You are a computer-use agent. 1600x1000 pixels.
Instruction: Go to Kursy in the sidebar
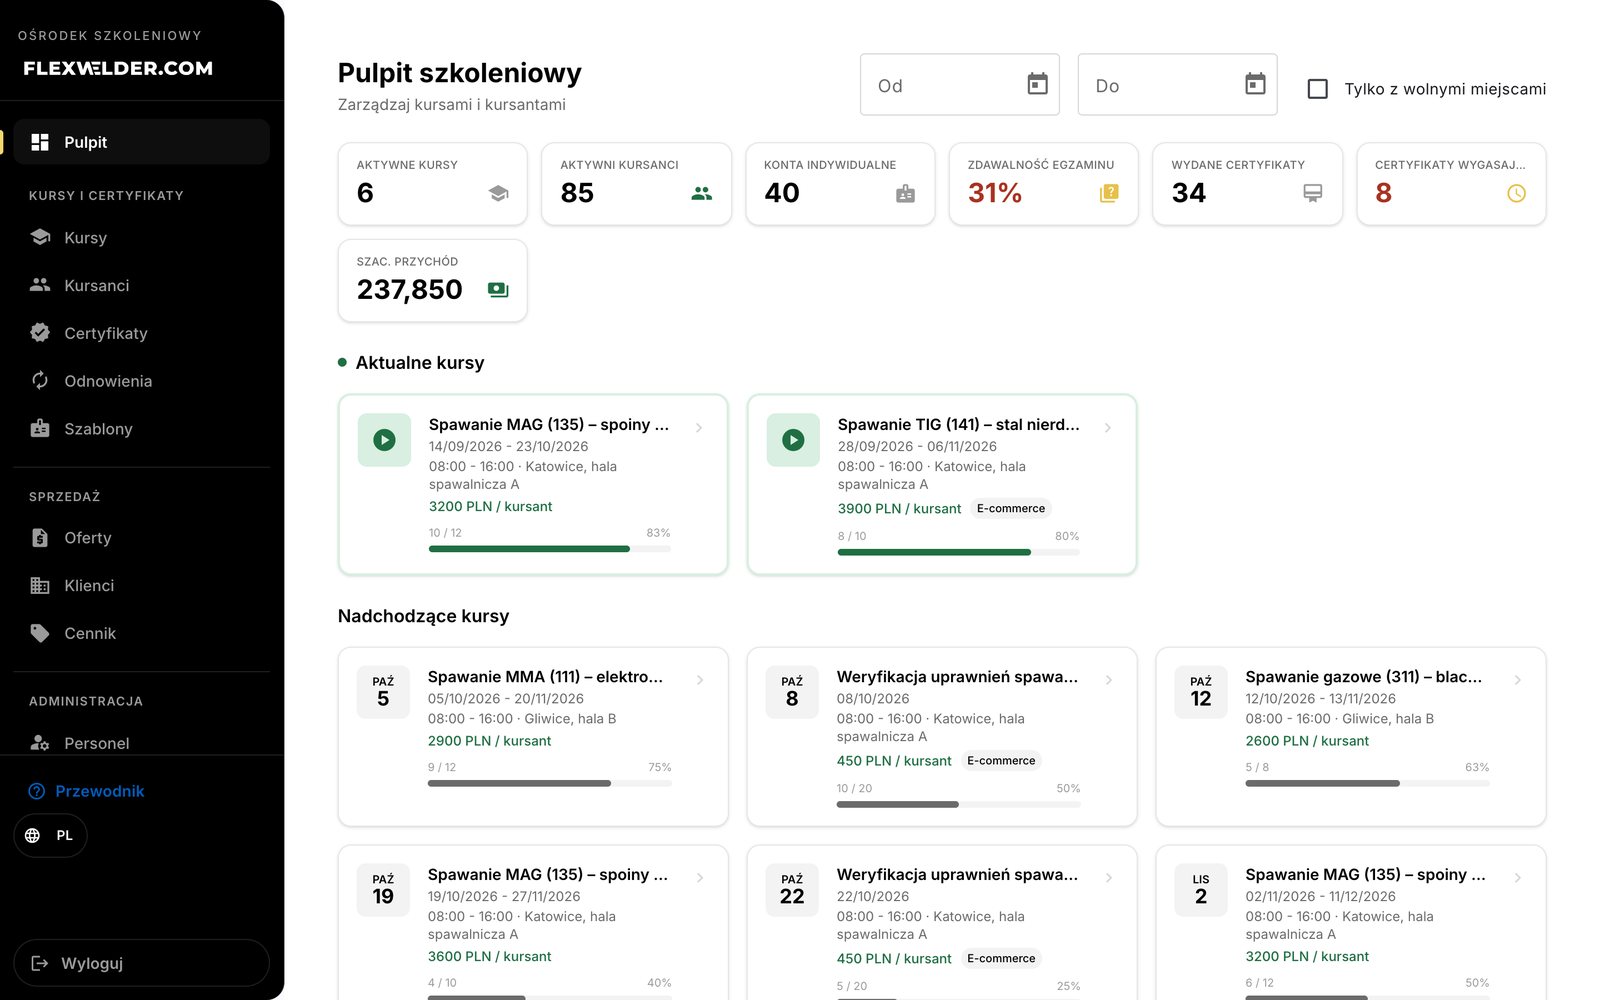[141, 237]
